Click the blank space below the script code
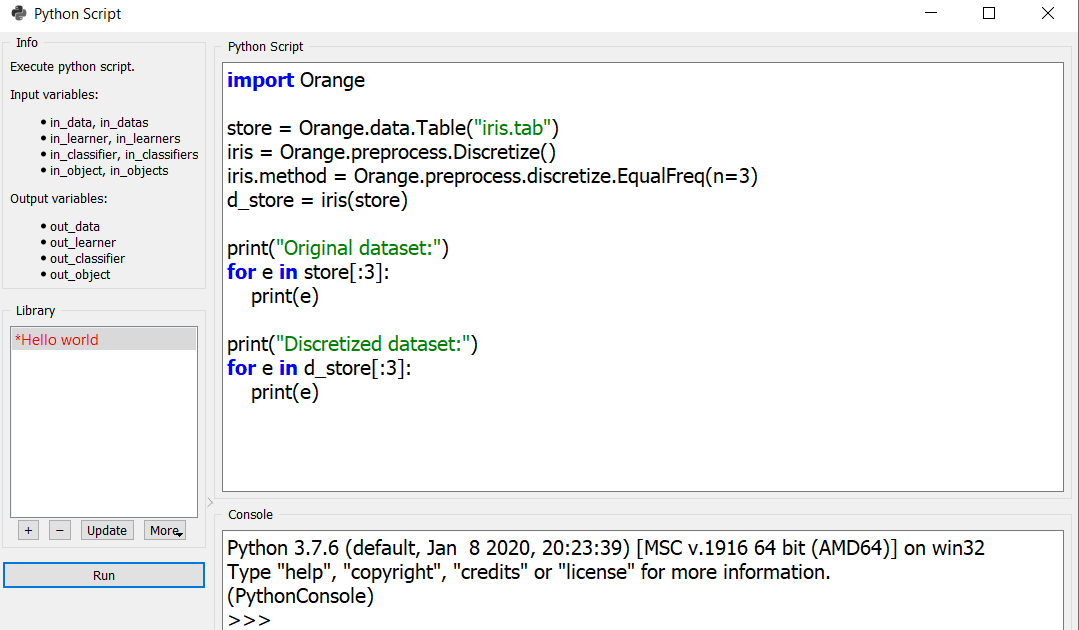Image resolution: width=1079 pixels, height=630 pixels. (x=640, y=450)
